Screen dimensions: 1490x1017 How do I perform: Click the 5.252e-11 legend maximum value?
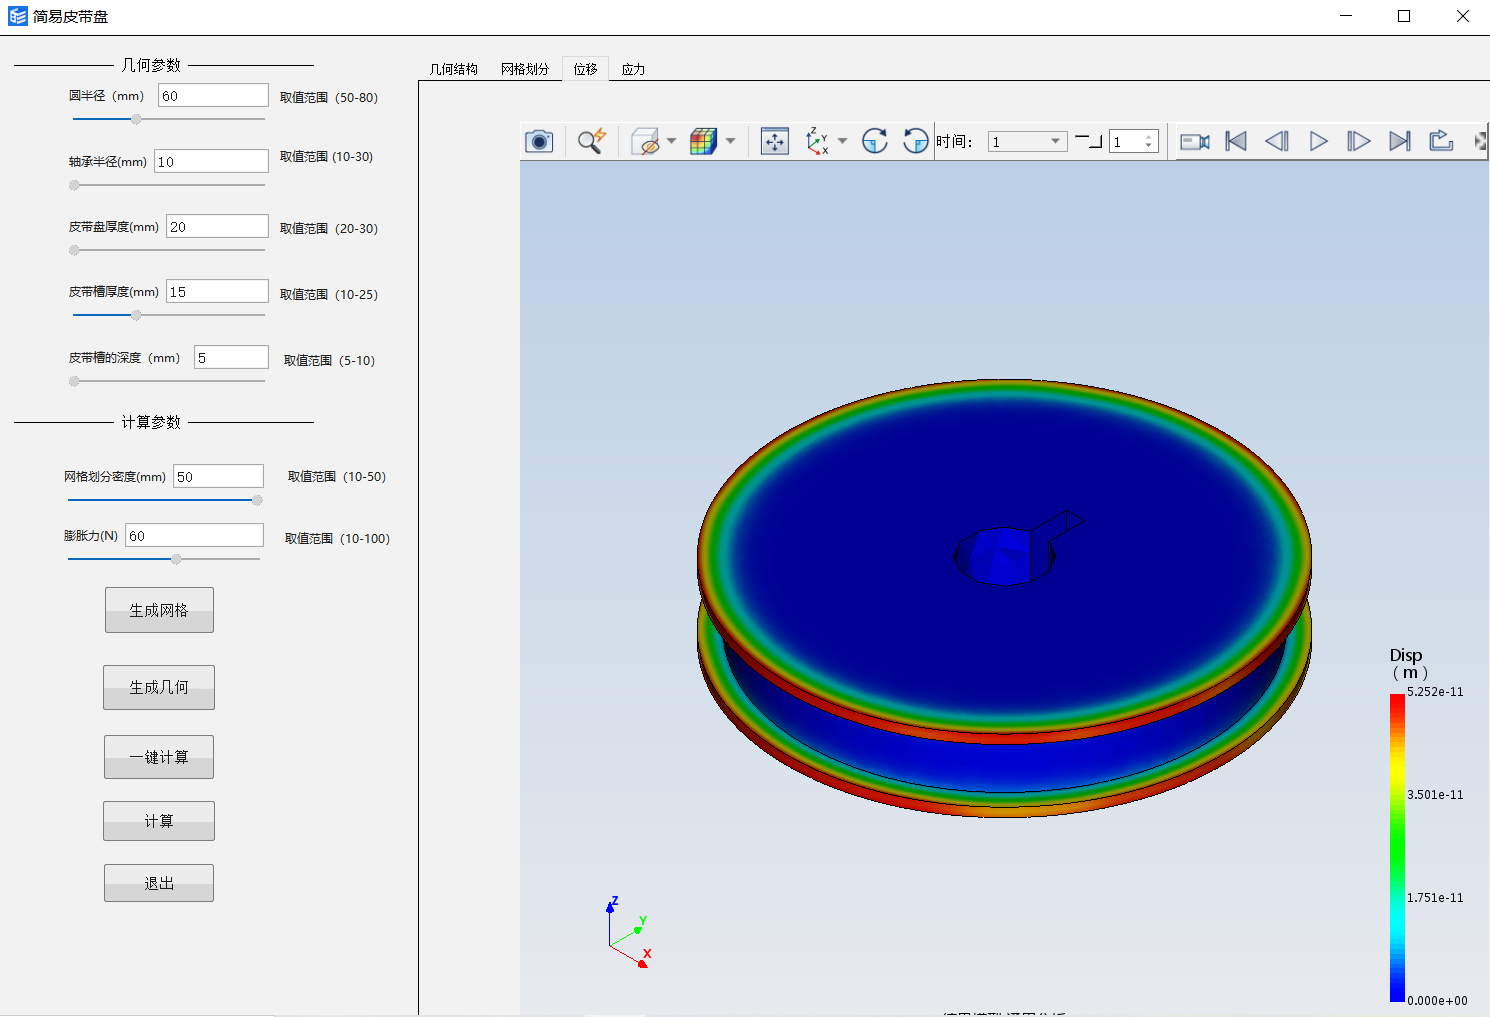[1435, 692]
